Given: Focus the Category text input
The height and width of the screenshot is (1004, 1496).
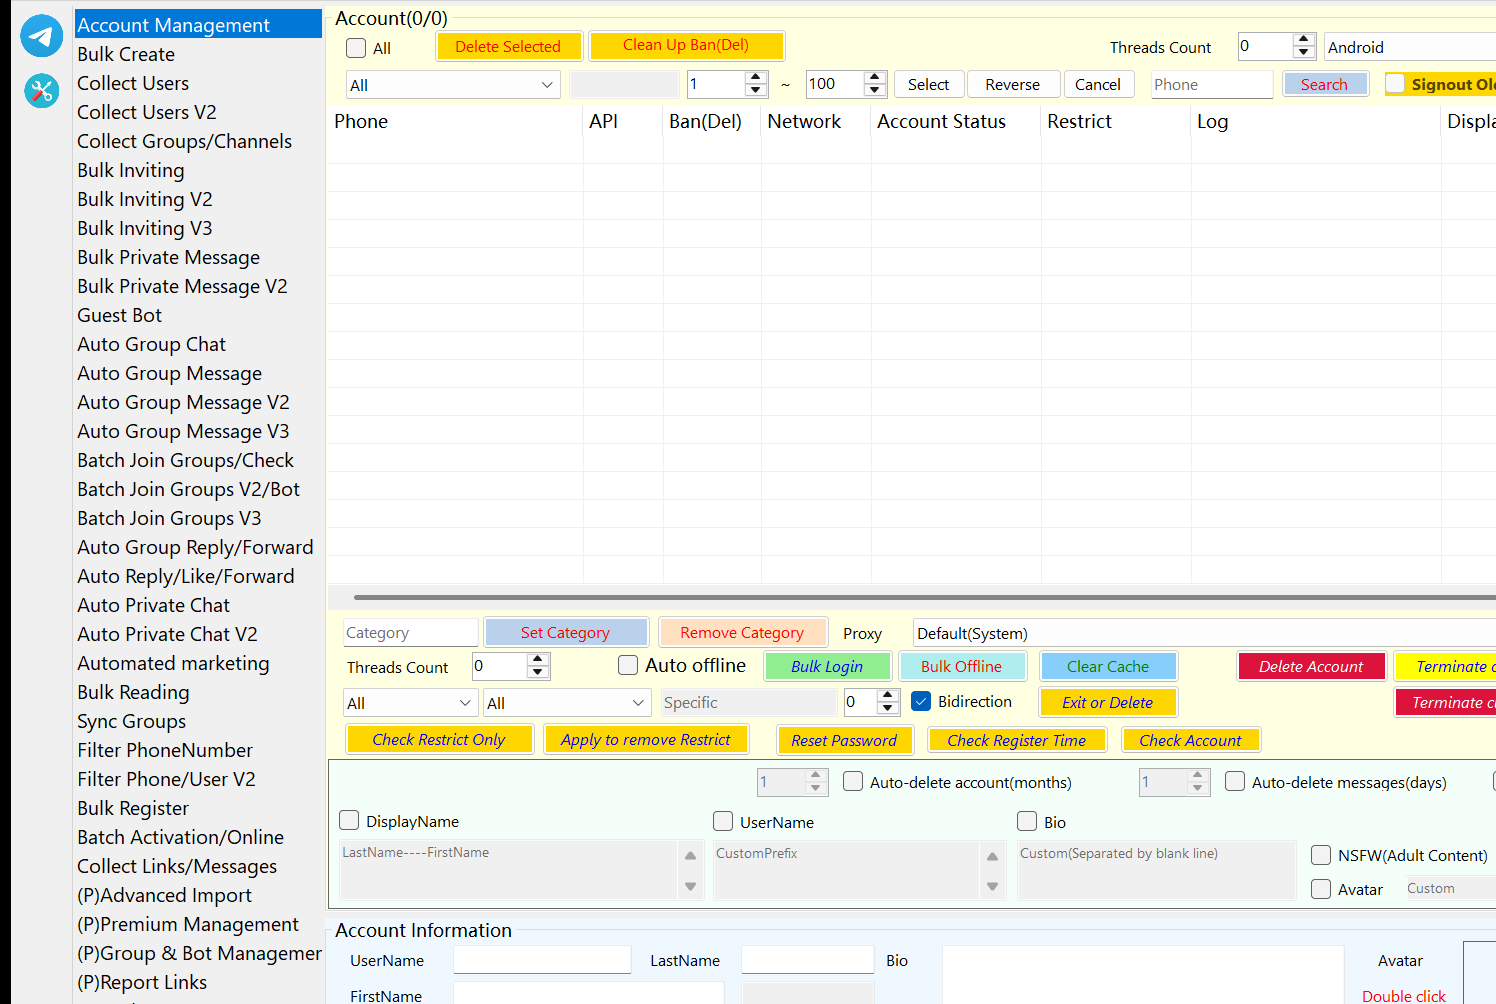Looking at the screenshot, I should pos(410,632).
